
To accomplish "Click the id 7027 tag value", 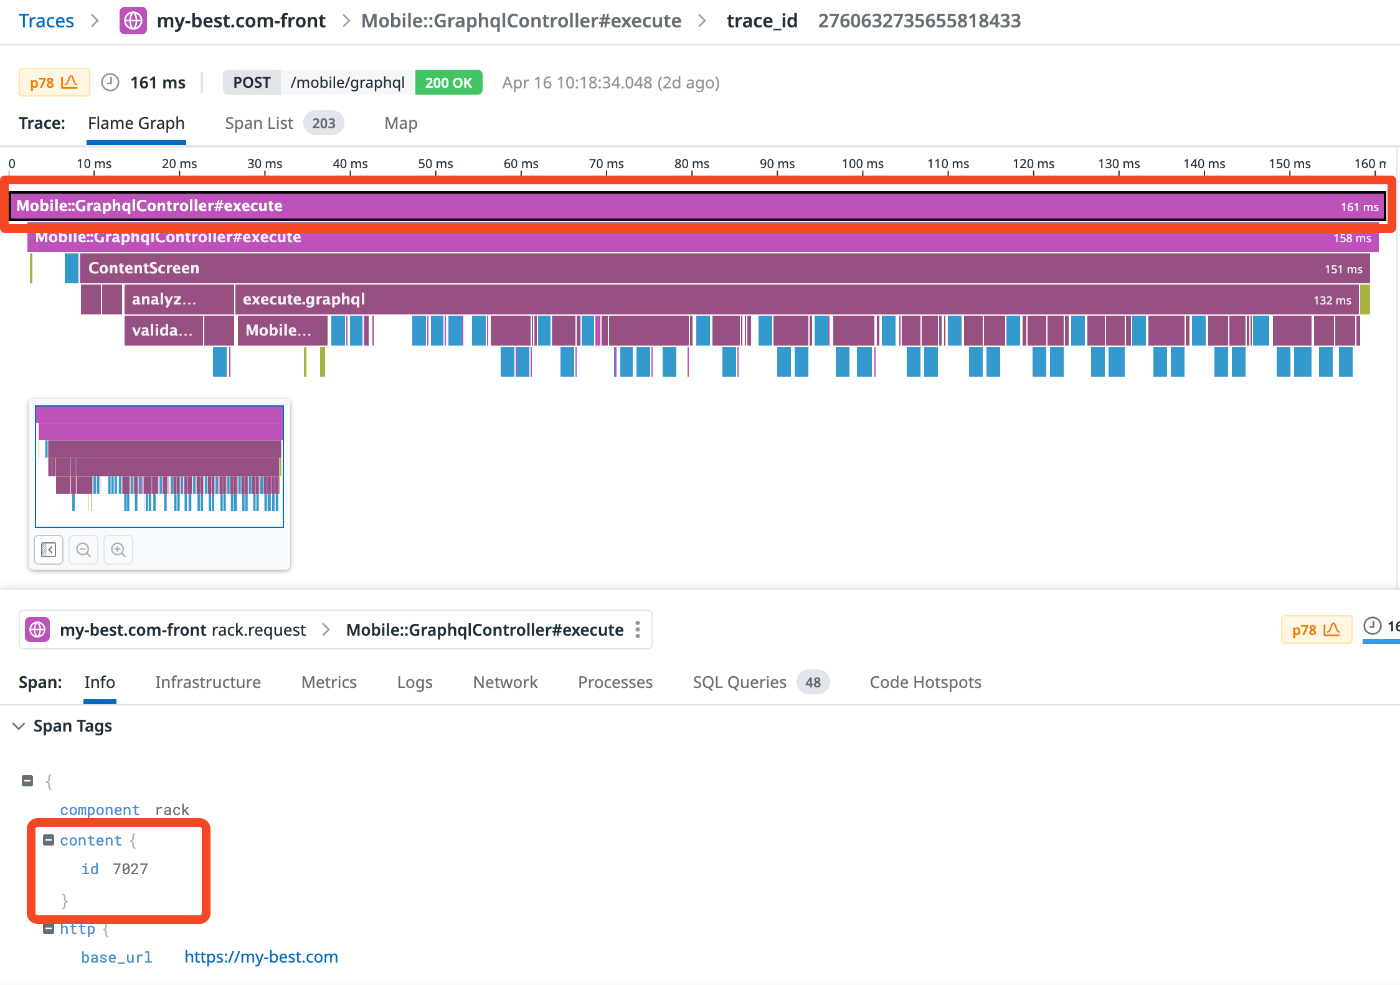I will click(x=130, y=869).
